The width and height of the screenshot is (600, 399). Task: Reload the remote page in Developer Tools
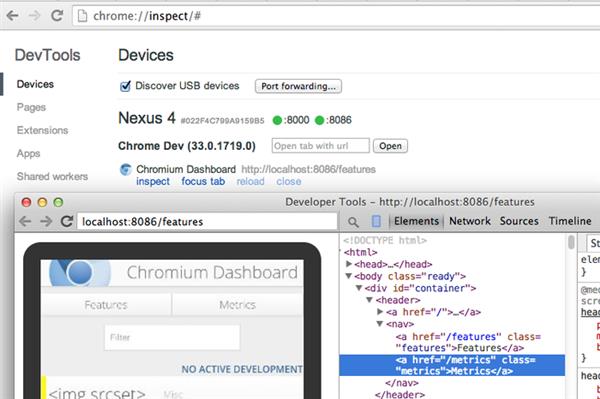pos(67,221)
